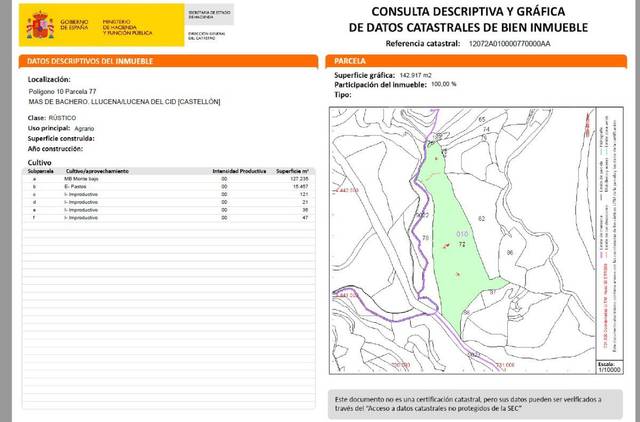Click the vertical map legend strip

pos(609,234)
